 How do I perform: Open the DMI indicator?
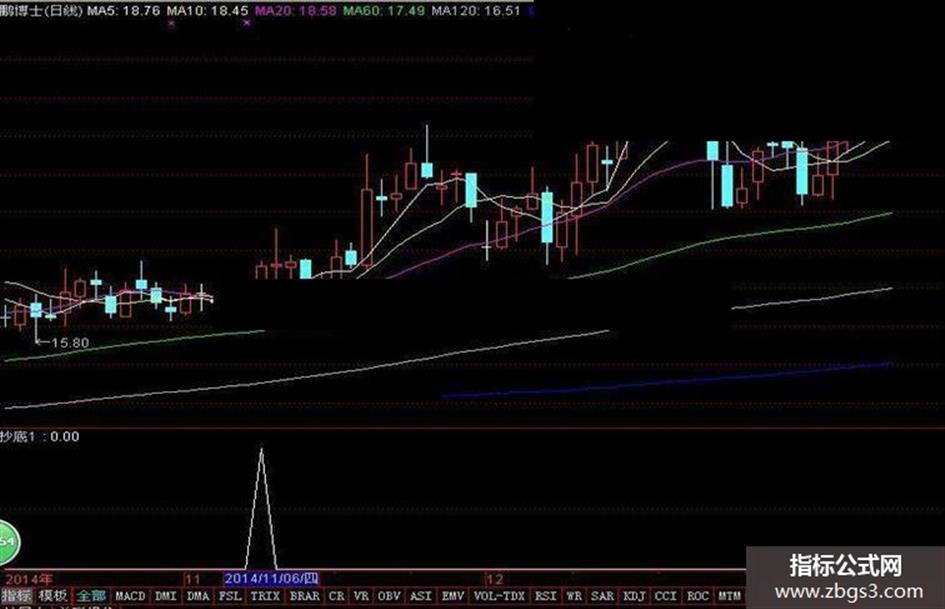[x=165, y=596]
